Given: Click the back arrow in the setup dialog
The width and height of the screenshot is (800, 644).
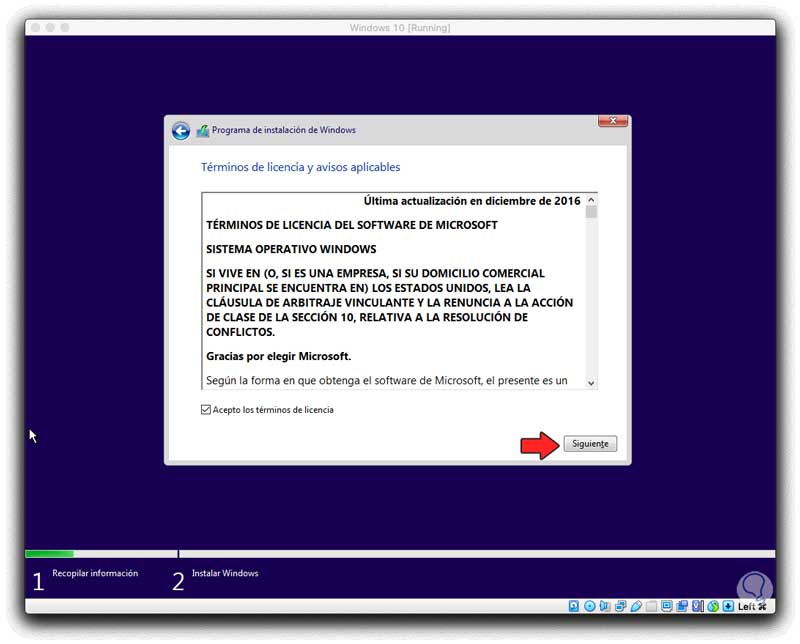Looking at the screenshot, I should pos(181,131).
